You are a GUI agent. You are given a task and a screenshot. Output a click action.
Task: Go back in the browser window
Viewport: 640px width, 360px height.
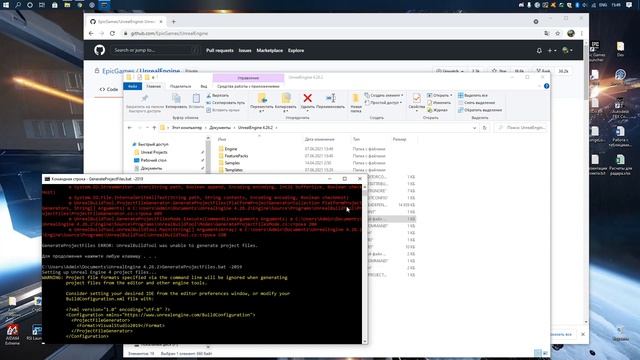(x=91, y=33)
